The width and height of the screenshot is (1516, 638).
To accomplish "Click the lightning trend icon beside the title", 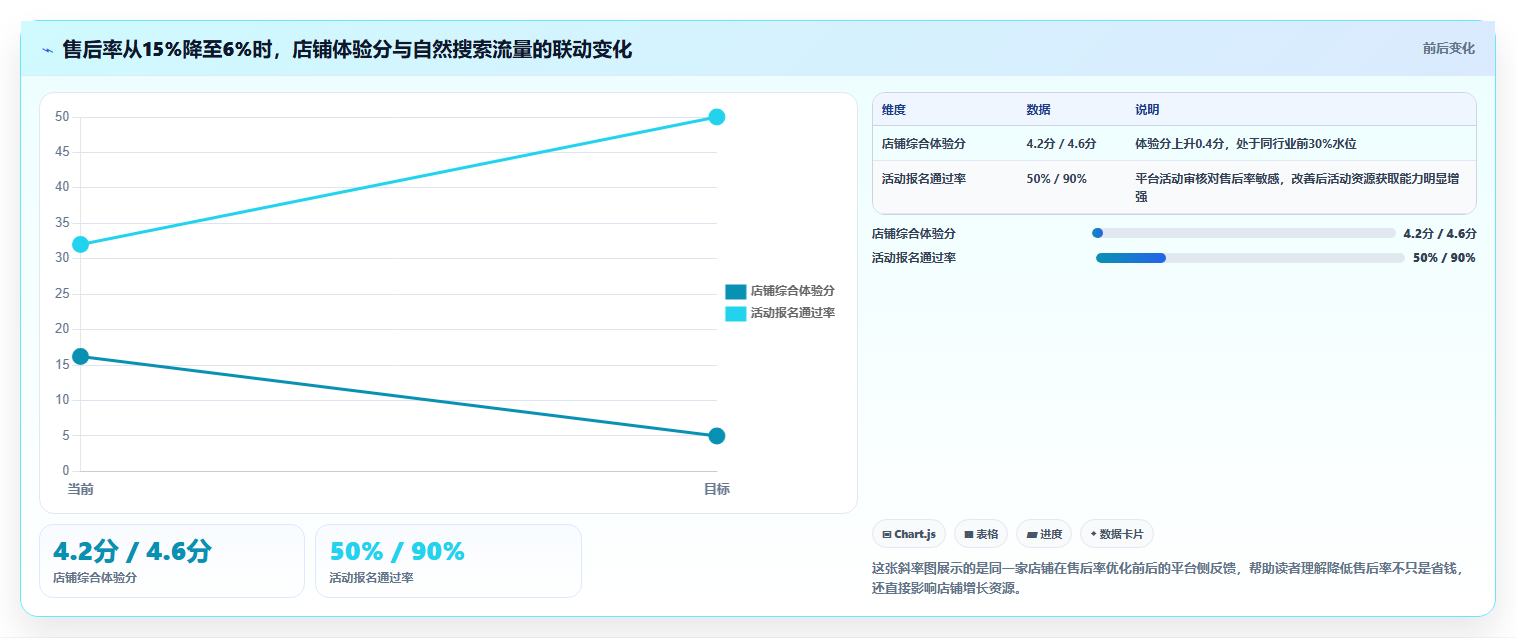I will (x=47, y=50).
